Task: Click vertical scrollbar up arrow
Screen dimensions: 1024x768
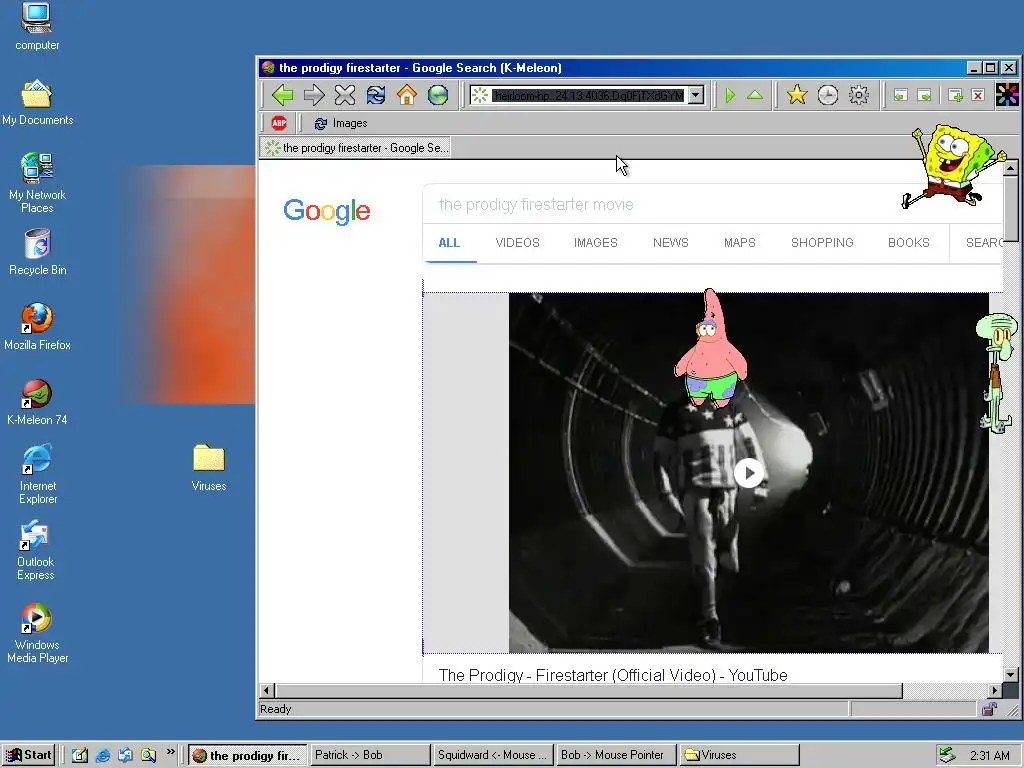Action: (x=1010, y=168)
